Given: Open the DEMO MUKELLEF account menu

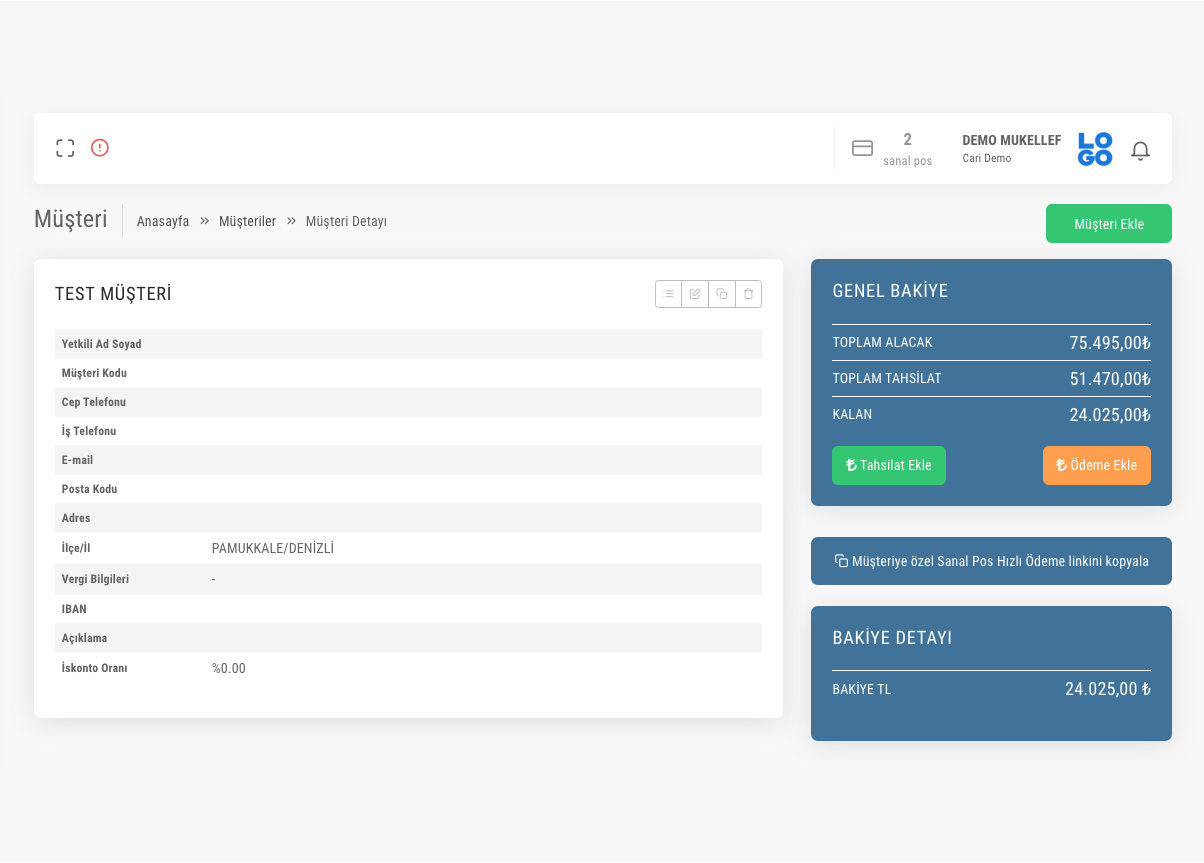Looking at the screenshot, I should [x=1011, y=148].
